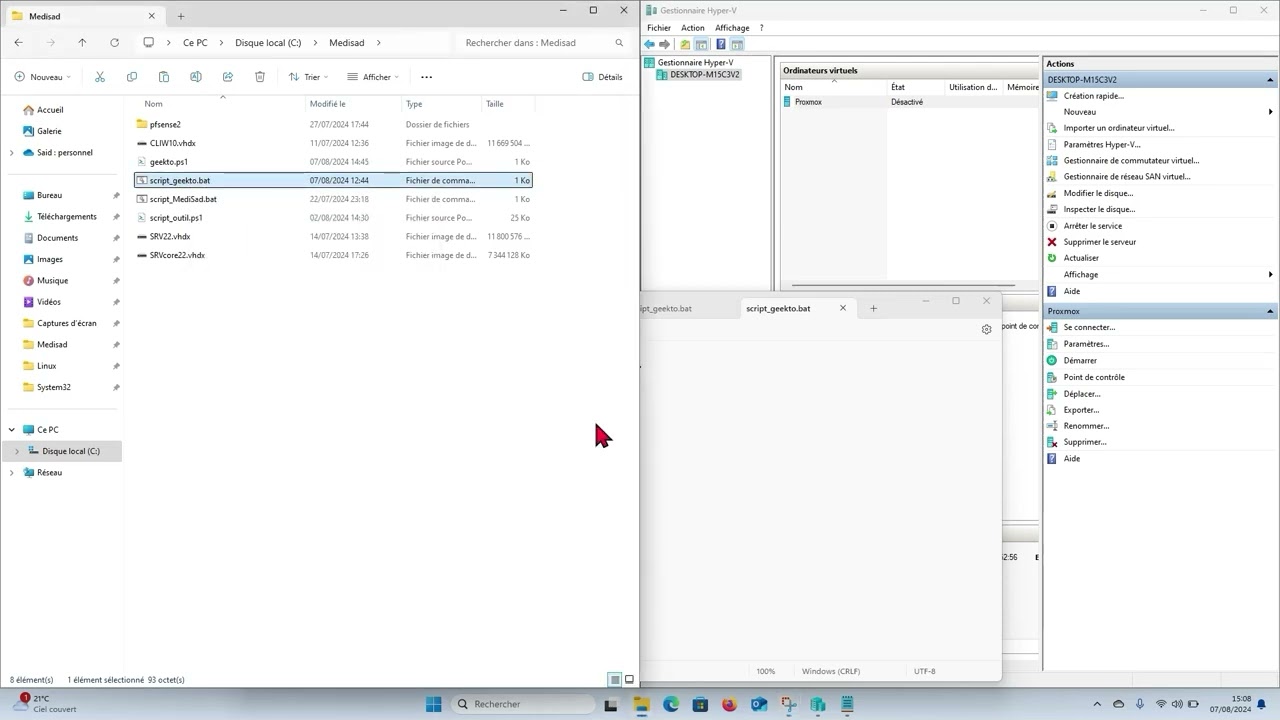This screenshot has width=1280, height=720.
Task: Click the Share icon in Explorer toolbar
Action: 228,77
